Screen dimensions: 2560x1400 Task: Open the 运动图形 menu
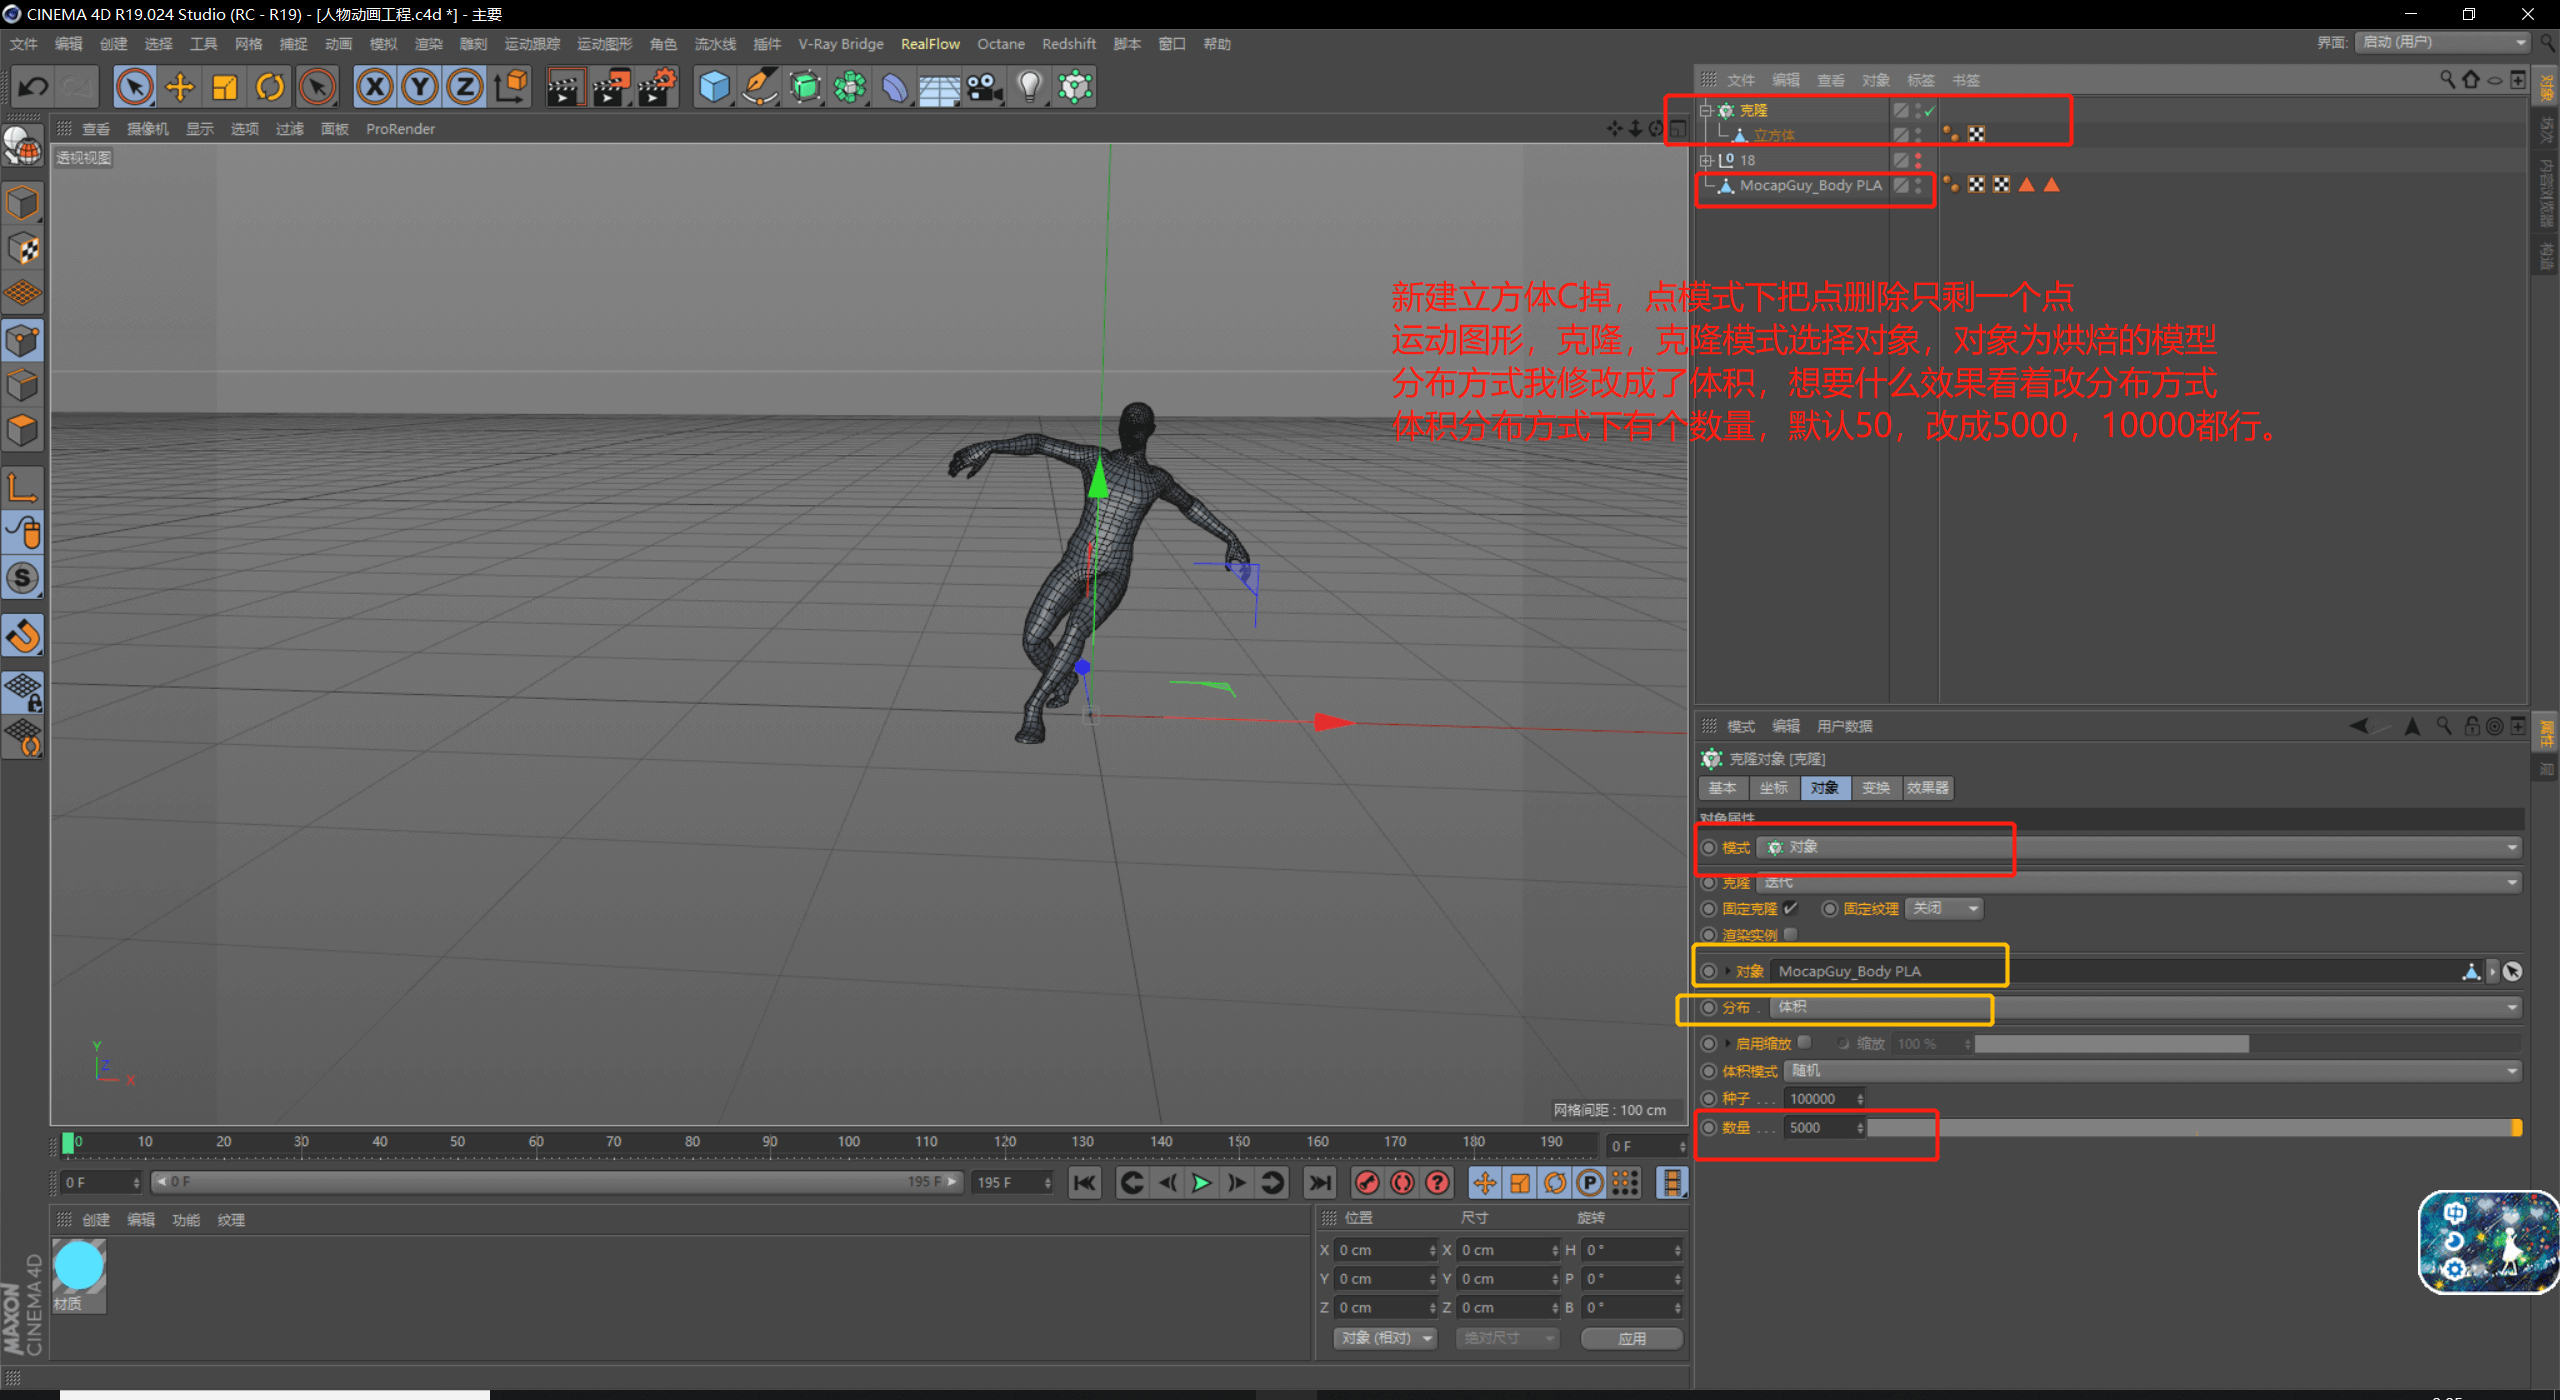coord(604,44)
